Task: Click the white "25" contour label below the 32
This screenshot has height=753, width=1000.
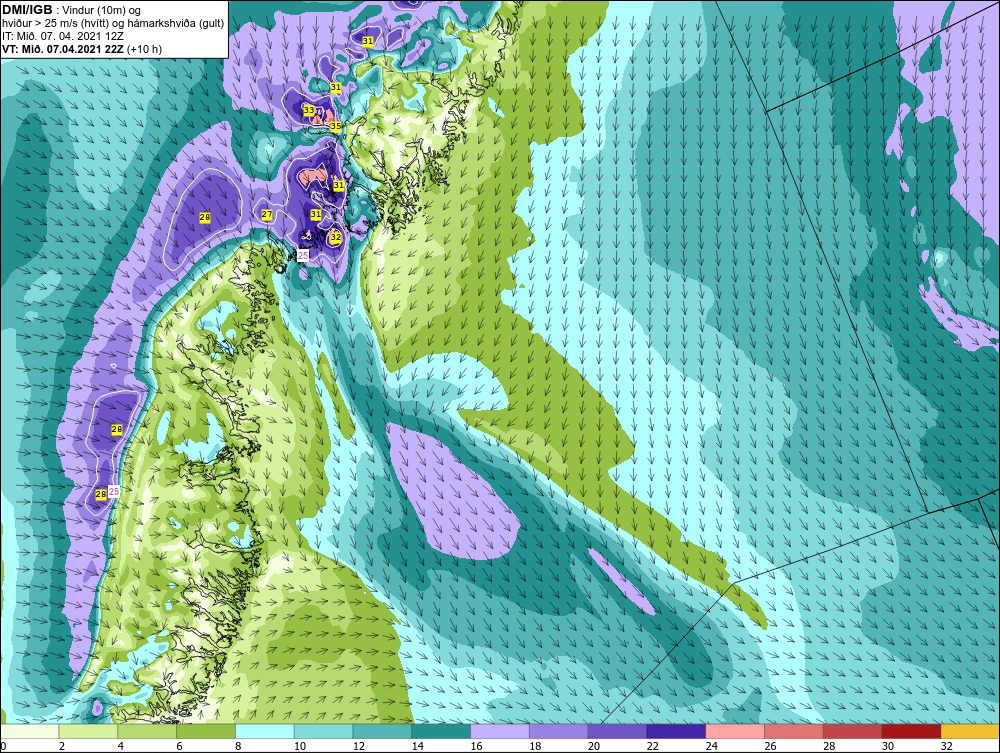Action: (304, 255)
